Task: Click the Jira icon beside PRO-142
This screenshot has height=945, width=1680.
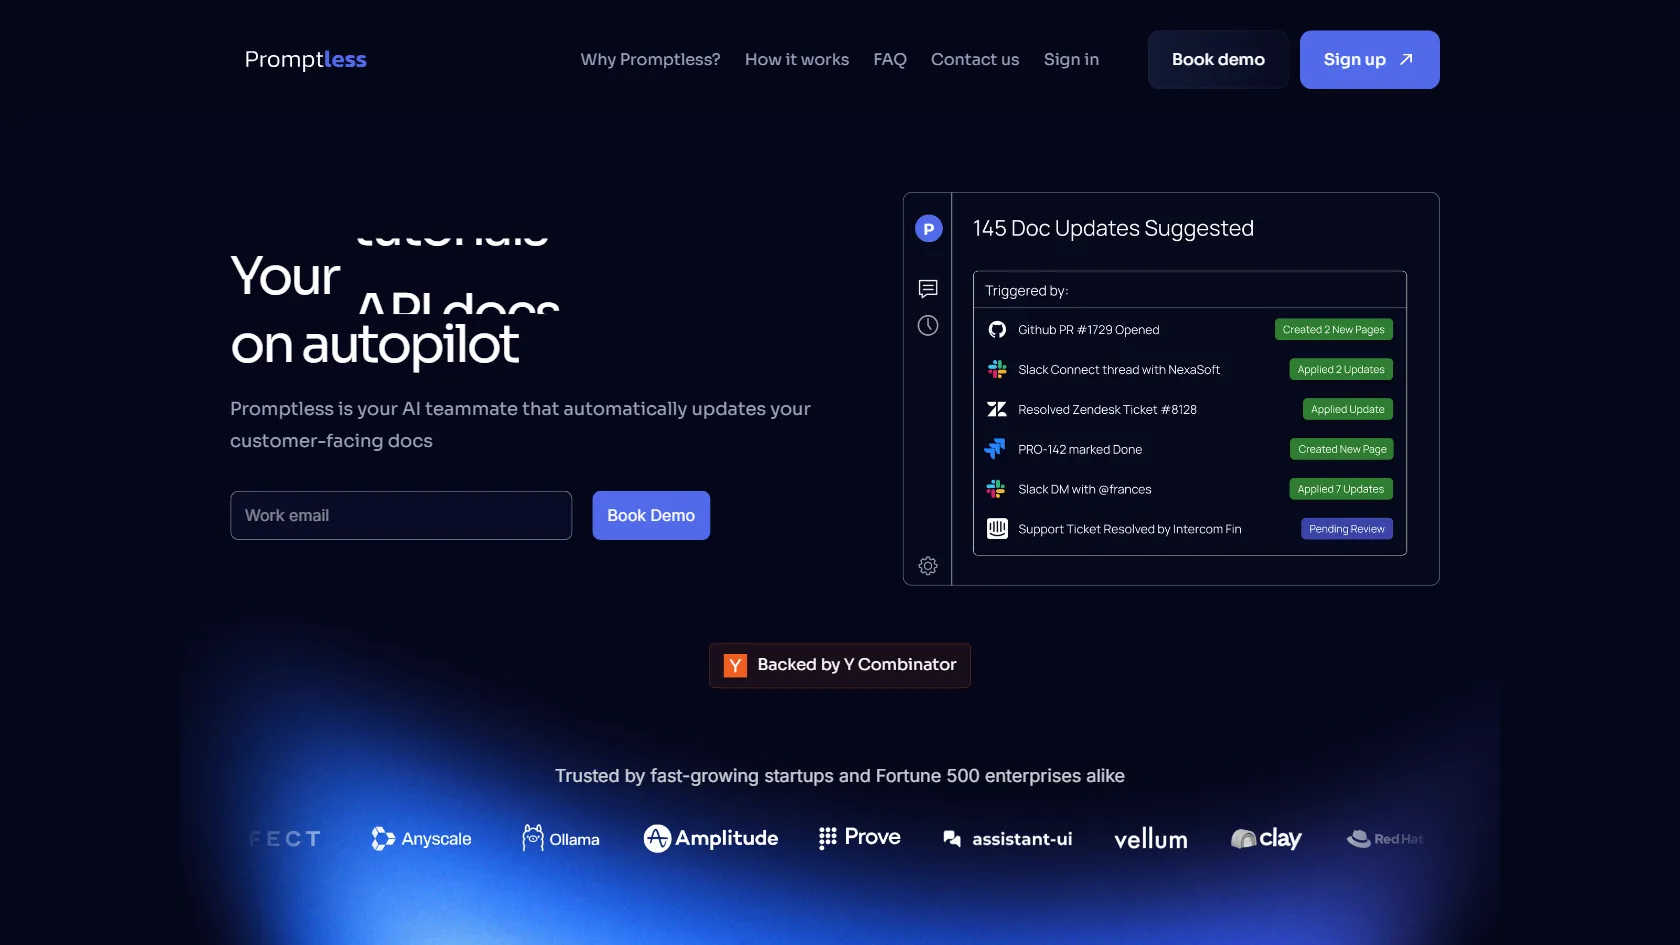Action: (x=996, y=449)
